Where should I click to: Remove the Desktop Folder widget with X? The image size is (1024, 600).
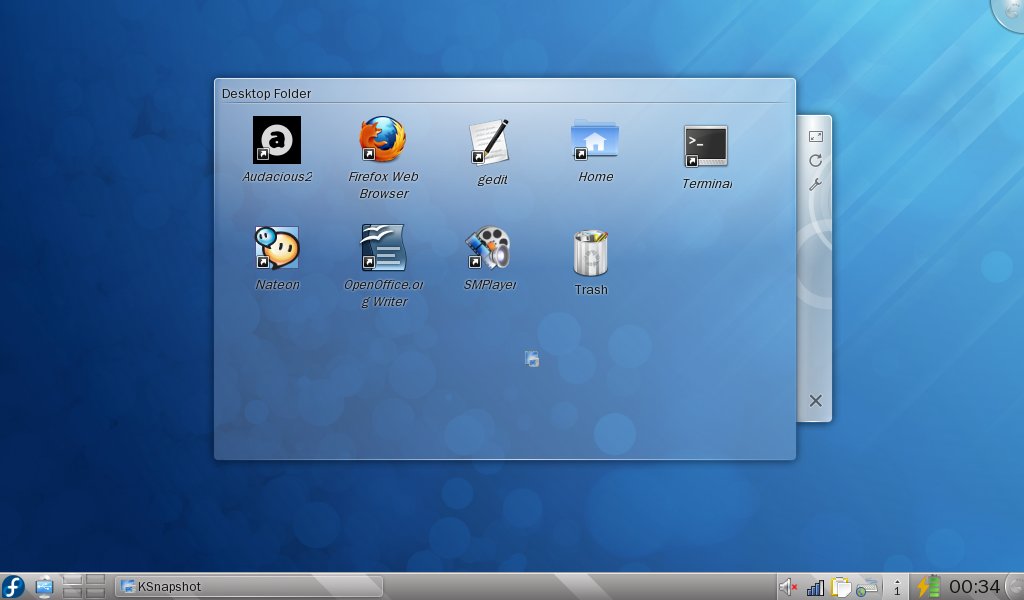click(816, 401)
